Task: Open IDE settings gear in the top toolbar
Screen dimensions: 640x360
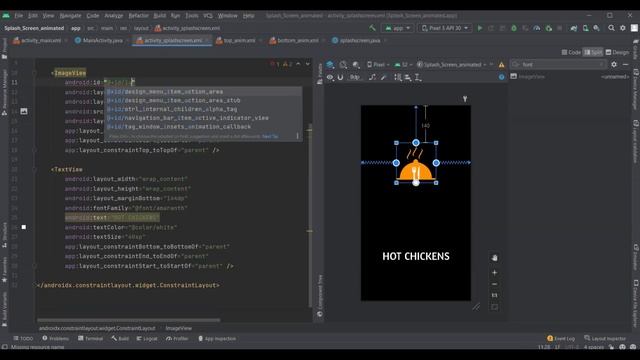Action: [x=622, y=28]
